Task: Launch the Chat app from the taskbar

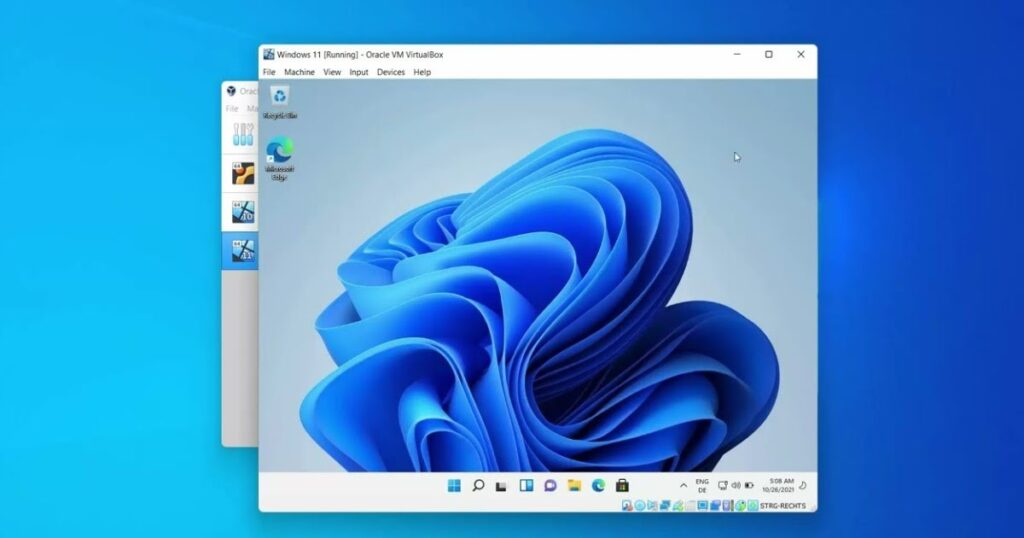Action: click(550, 485)
